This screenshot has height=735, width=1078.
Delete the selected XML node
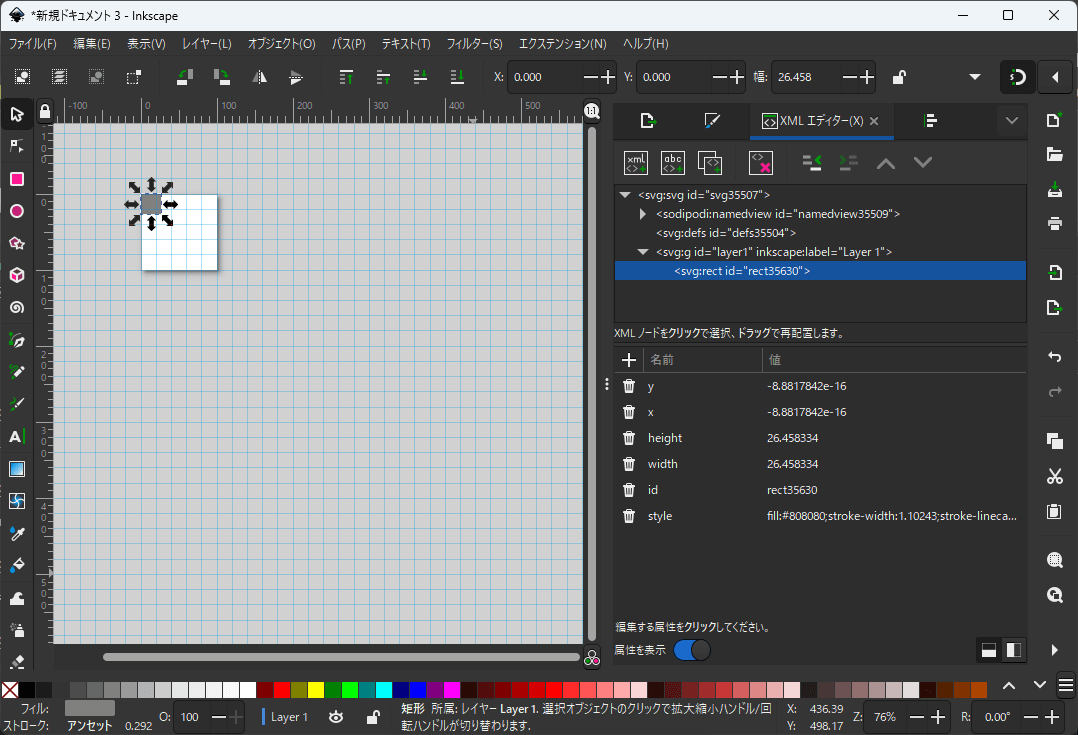(760, 162)
